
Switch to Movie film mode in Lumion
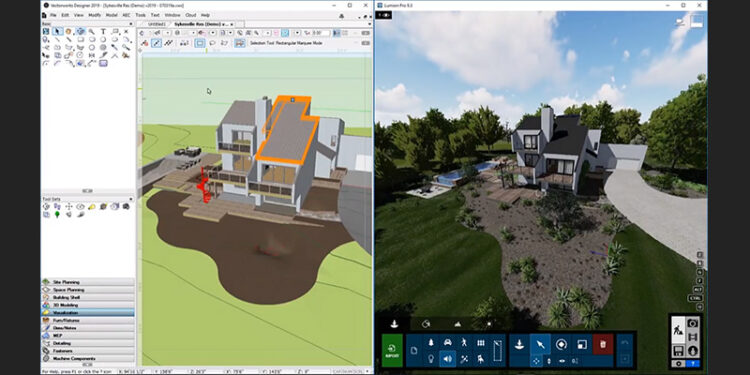(692, 337)
